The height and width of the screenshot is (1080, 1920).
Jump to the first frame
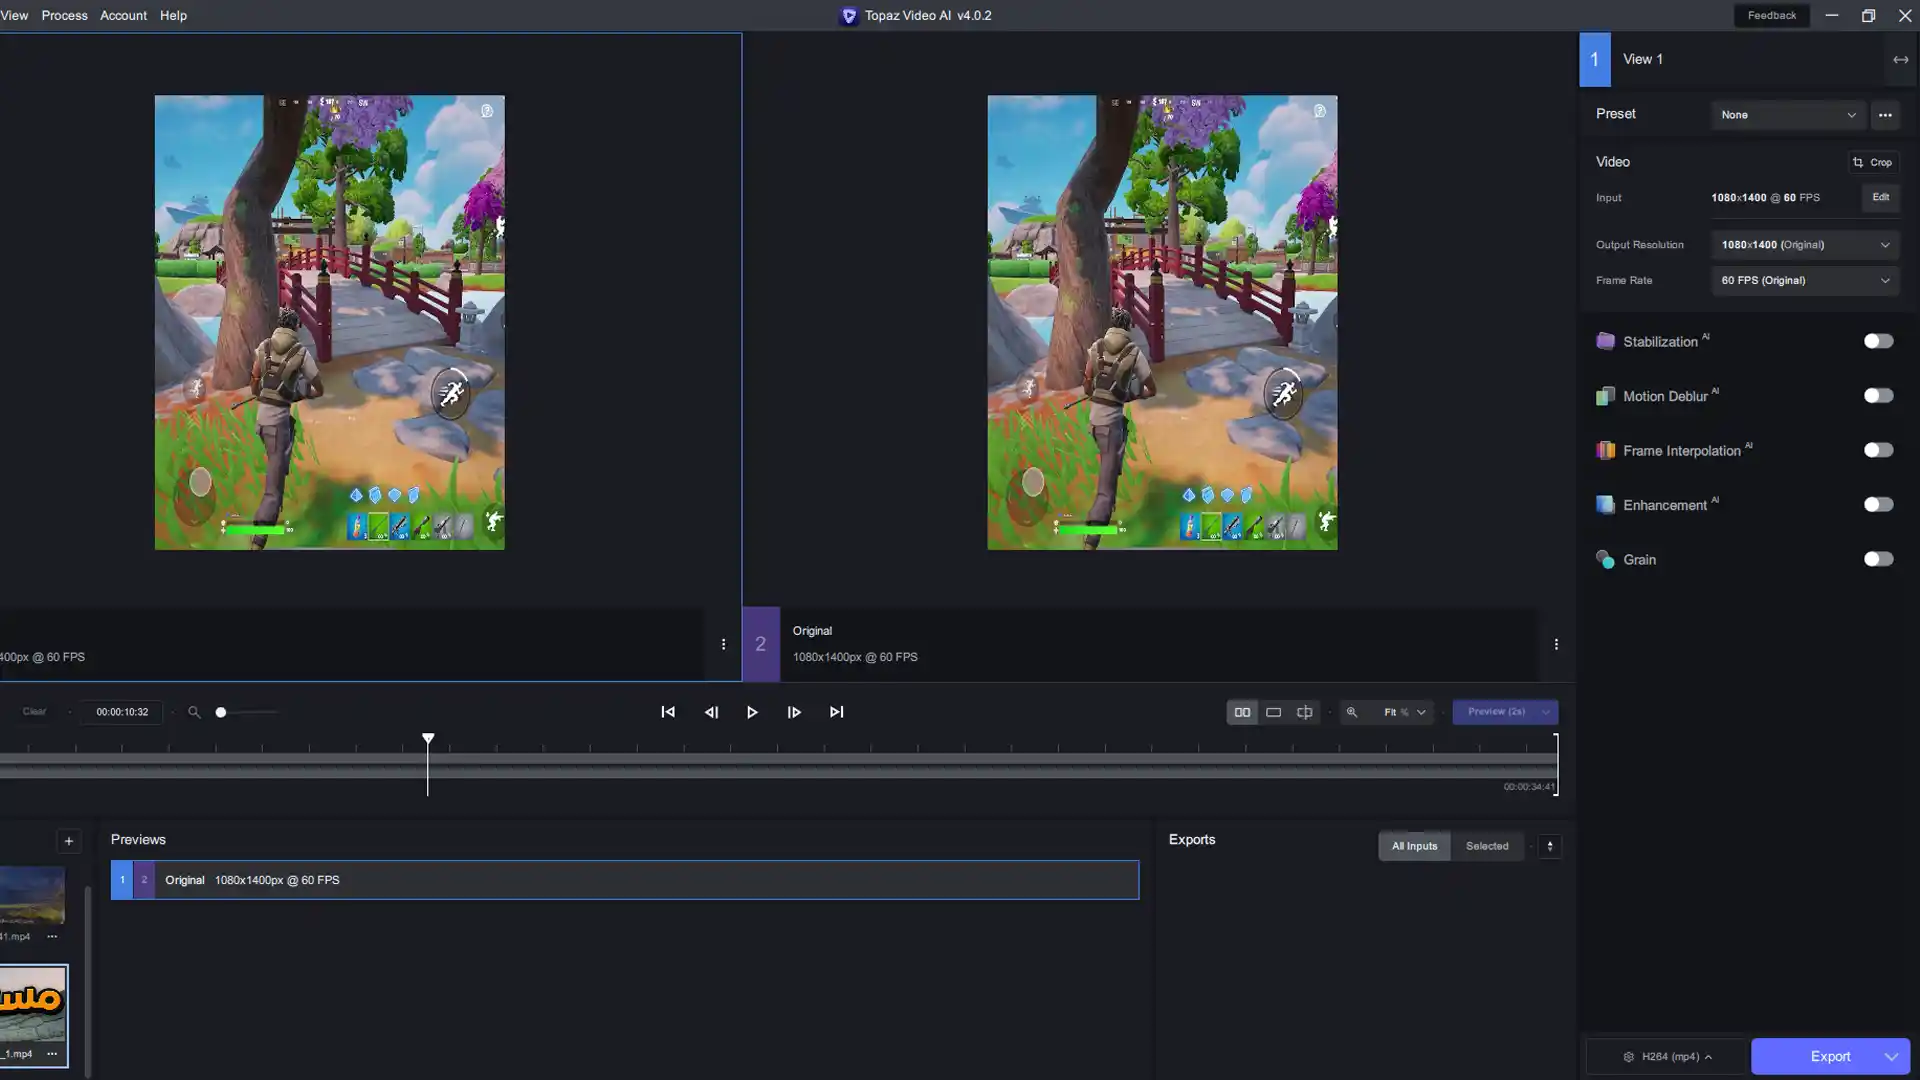668,712
